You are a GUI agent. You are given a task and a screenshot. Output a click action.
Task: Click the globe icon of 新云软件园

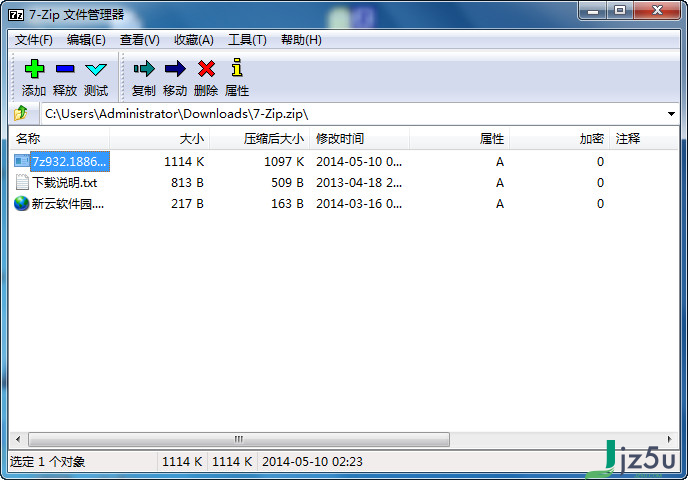click(22, 203)
